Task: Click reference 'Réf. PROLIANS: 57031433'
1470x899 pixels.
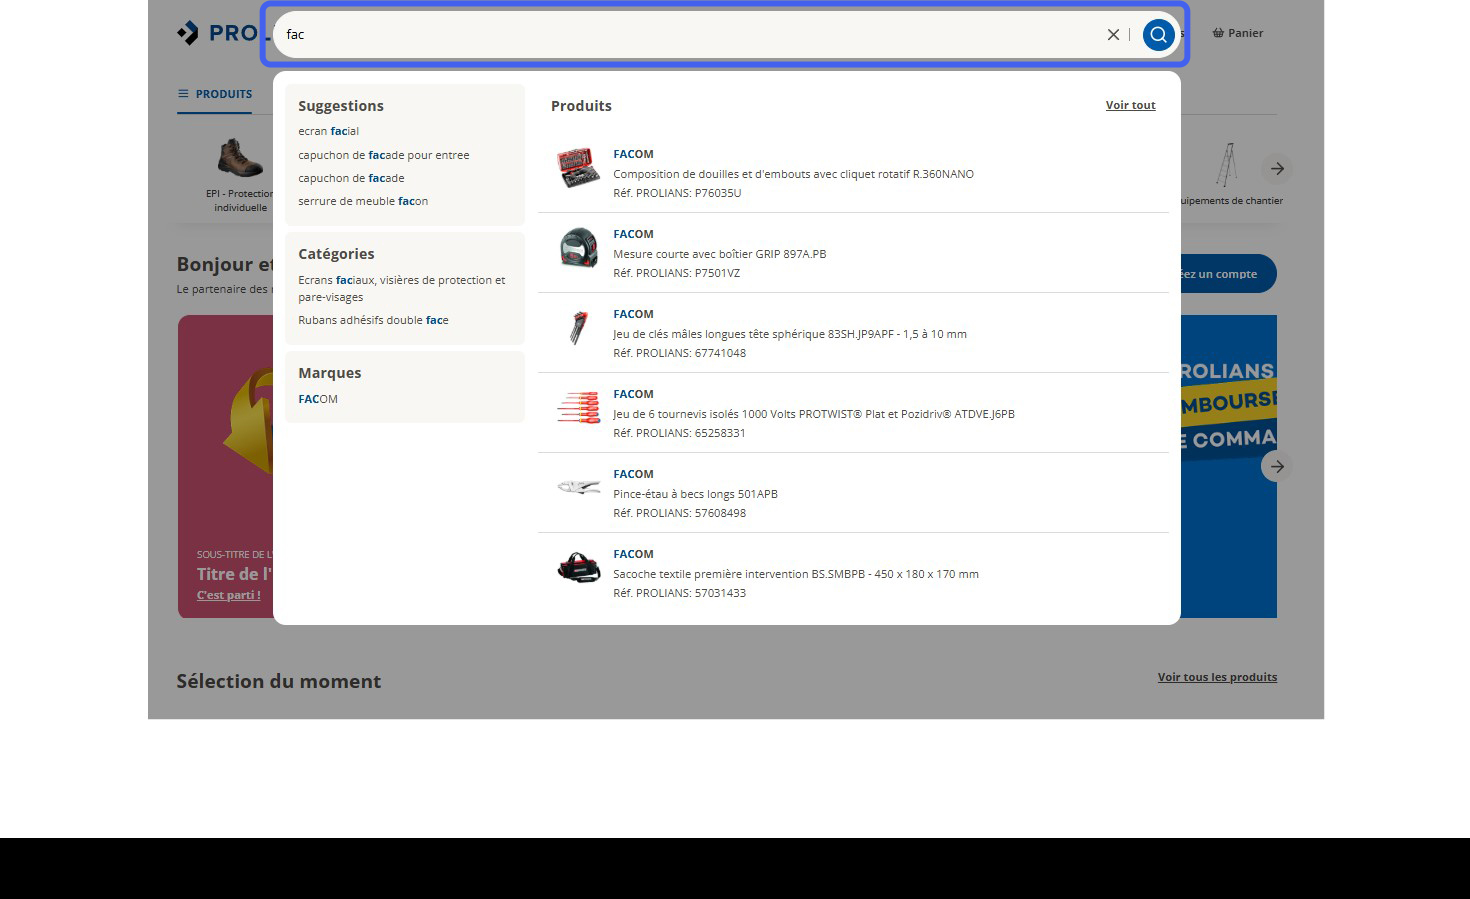Action: click(x=679, y=593)
